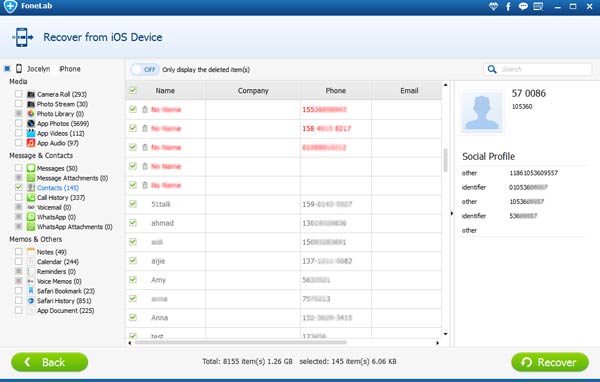This screenshot has width=600, height=382.
Task: Toggle the select-all checkbox in table header
Action: 133,90
